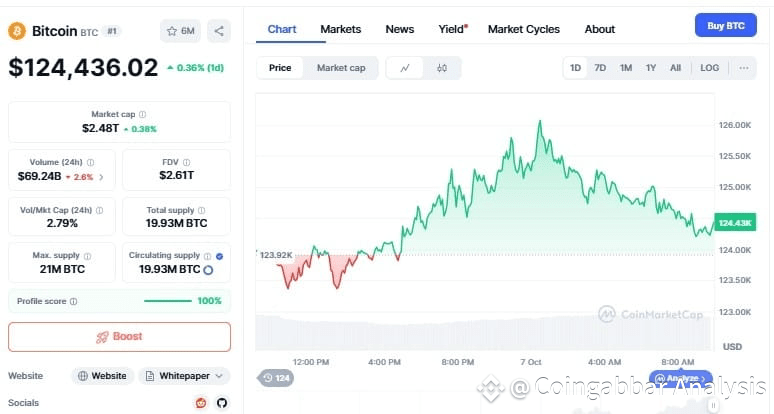This screenshot has height=414, width=774.
Task: Select the 7D time range
Action: tap(600, 68)
